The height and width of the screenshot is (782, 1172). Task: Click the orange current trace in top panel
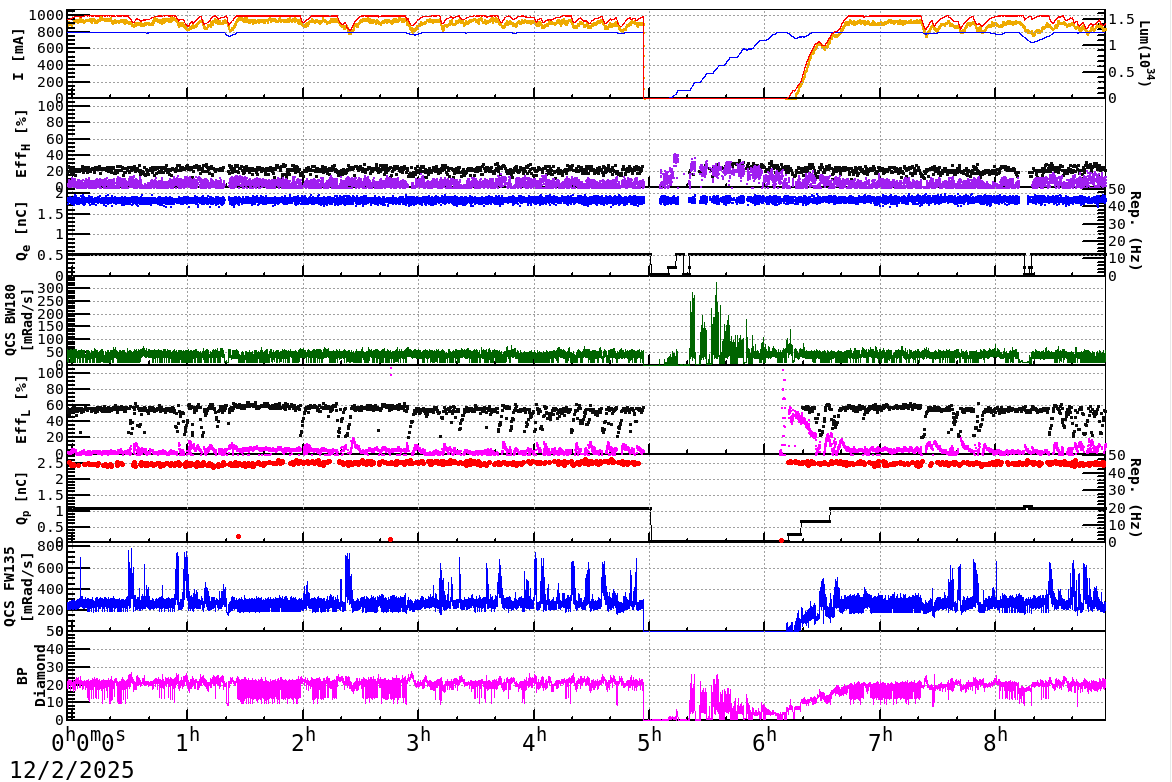pos(300,20)
